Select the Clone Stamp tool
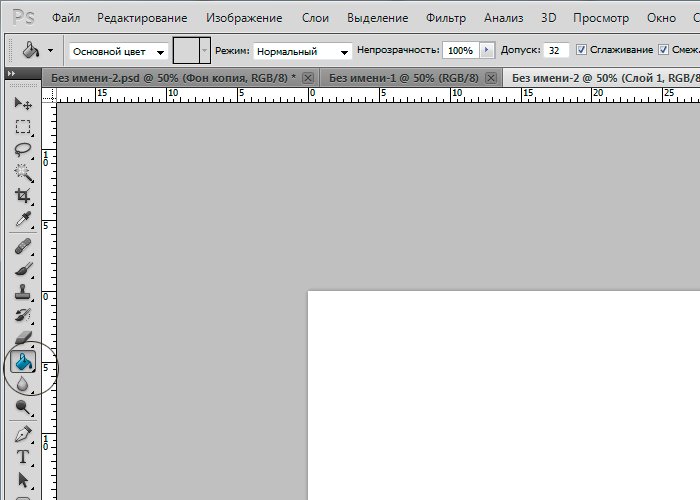Image resolution: width=700 pixels, height=500 pixels. point(22,293)
